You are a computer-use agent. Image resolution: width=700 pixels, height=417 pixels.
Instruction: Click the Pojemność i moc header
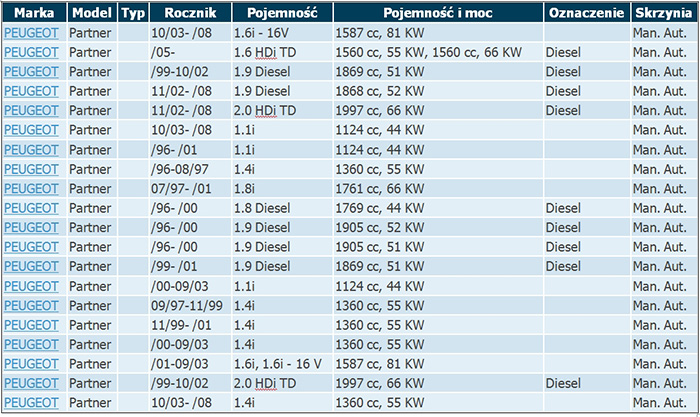pos(438,13)
